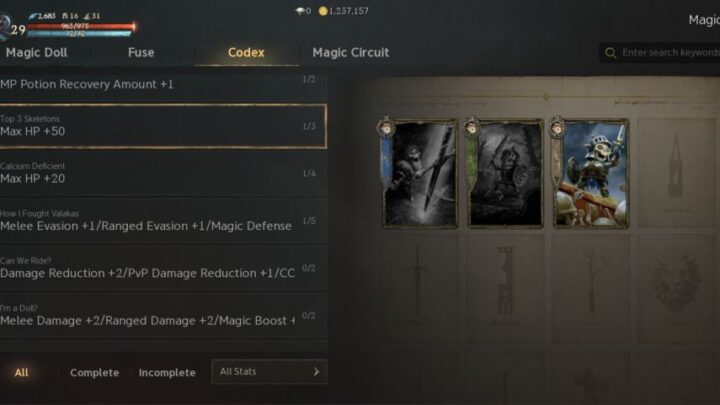This screenshot has width=720, height=405.
Task: Click the locked tree silhouette card slot
Action: coord(591,289)
